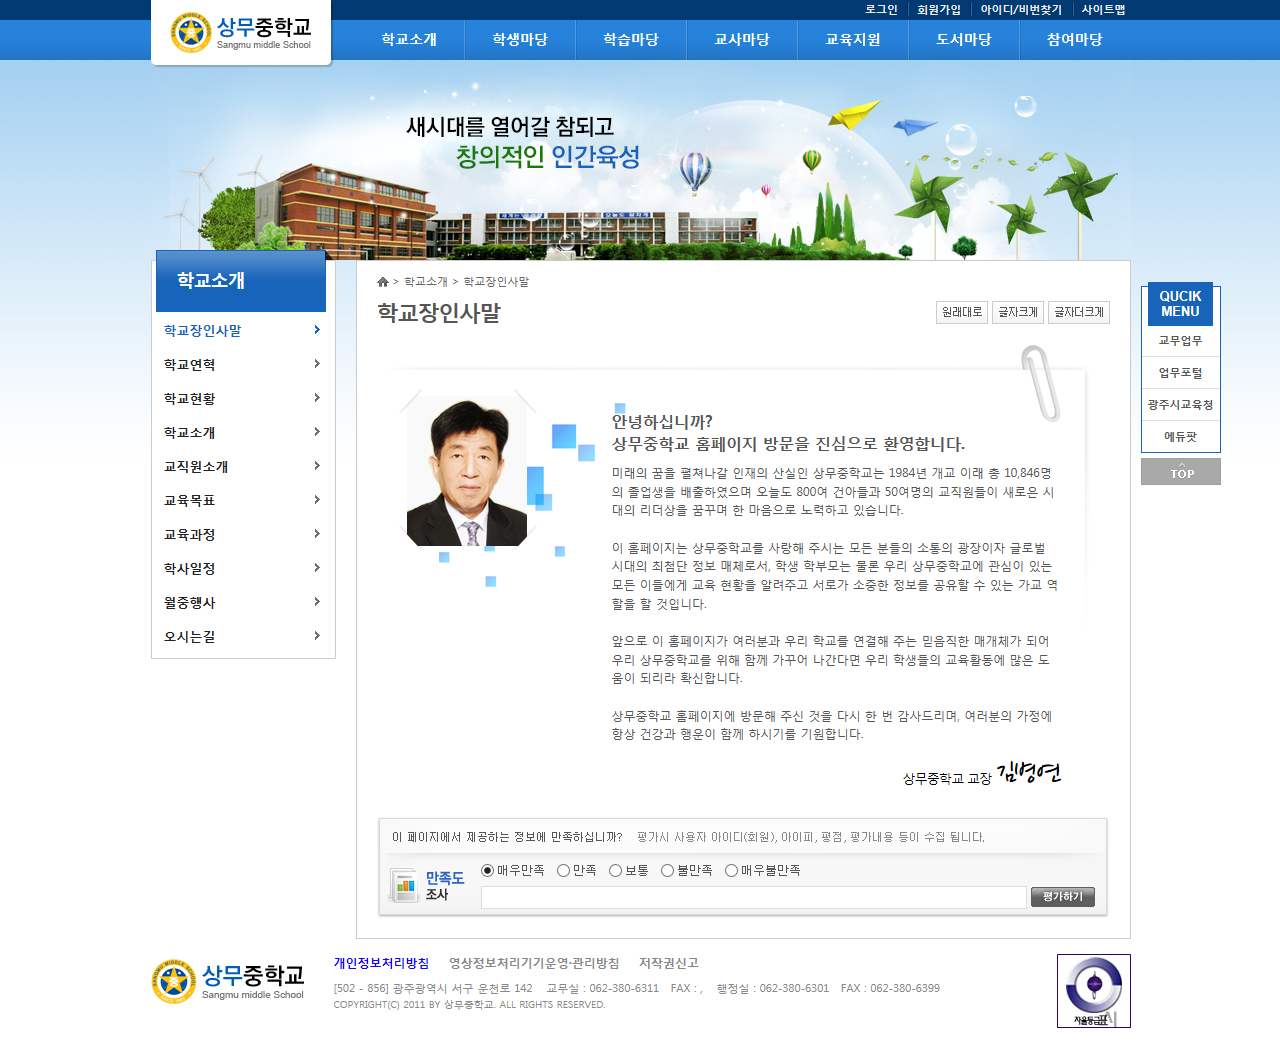Open the 학생마당 top menu
Screen dimensions: 1280x1051
click(520, 40)
